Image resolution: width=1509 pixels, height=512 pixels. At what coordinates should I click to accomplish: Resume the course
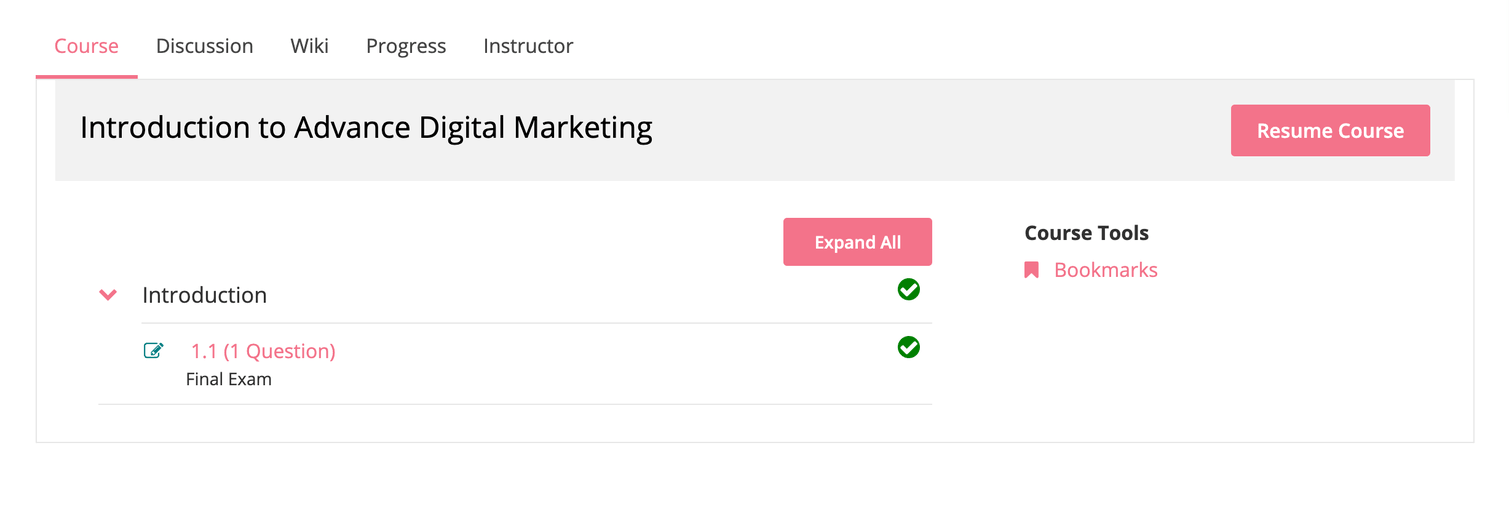coord(1330,131)
